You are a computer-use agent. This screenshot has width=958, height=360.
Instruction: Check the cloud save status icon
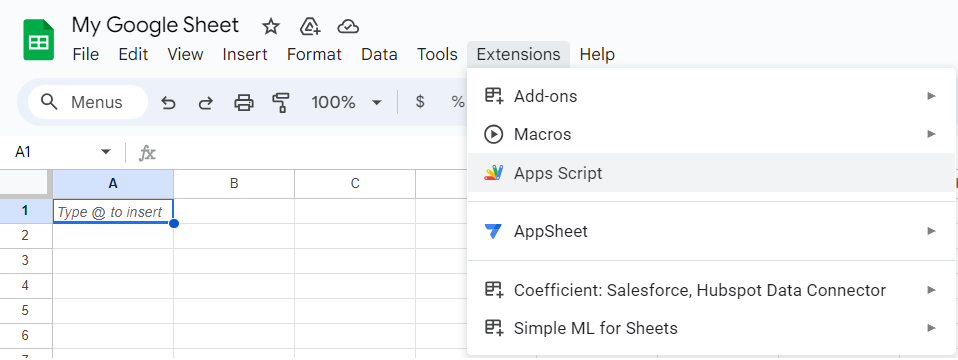click(348, 26)
